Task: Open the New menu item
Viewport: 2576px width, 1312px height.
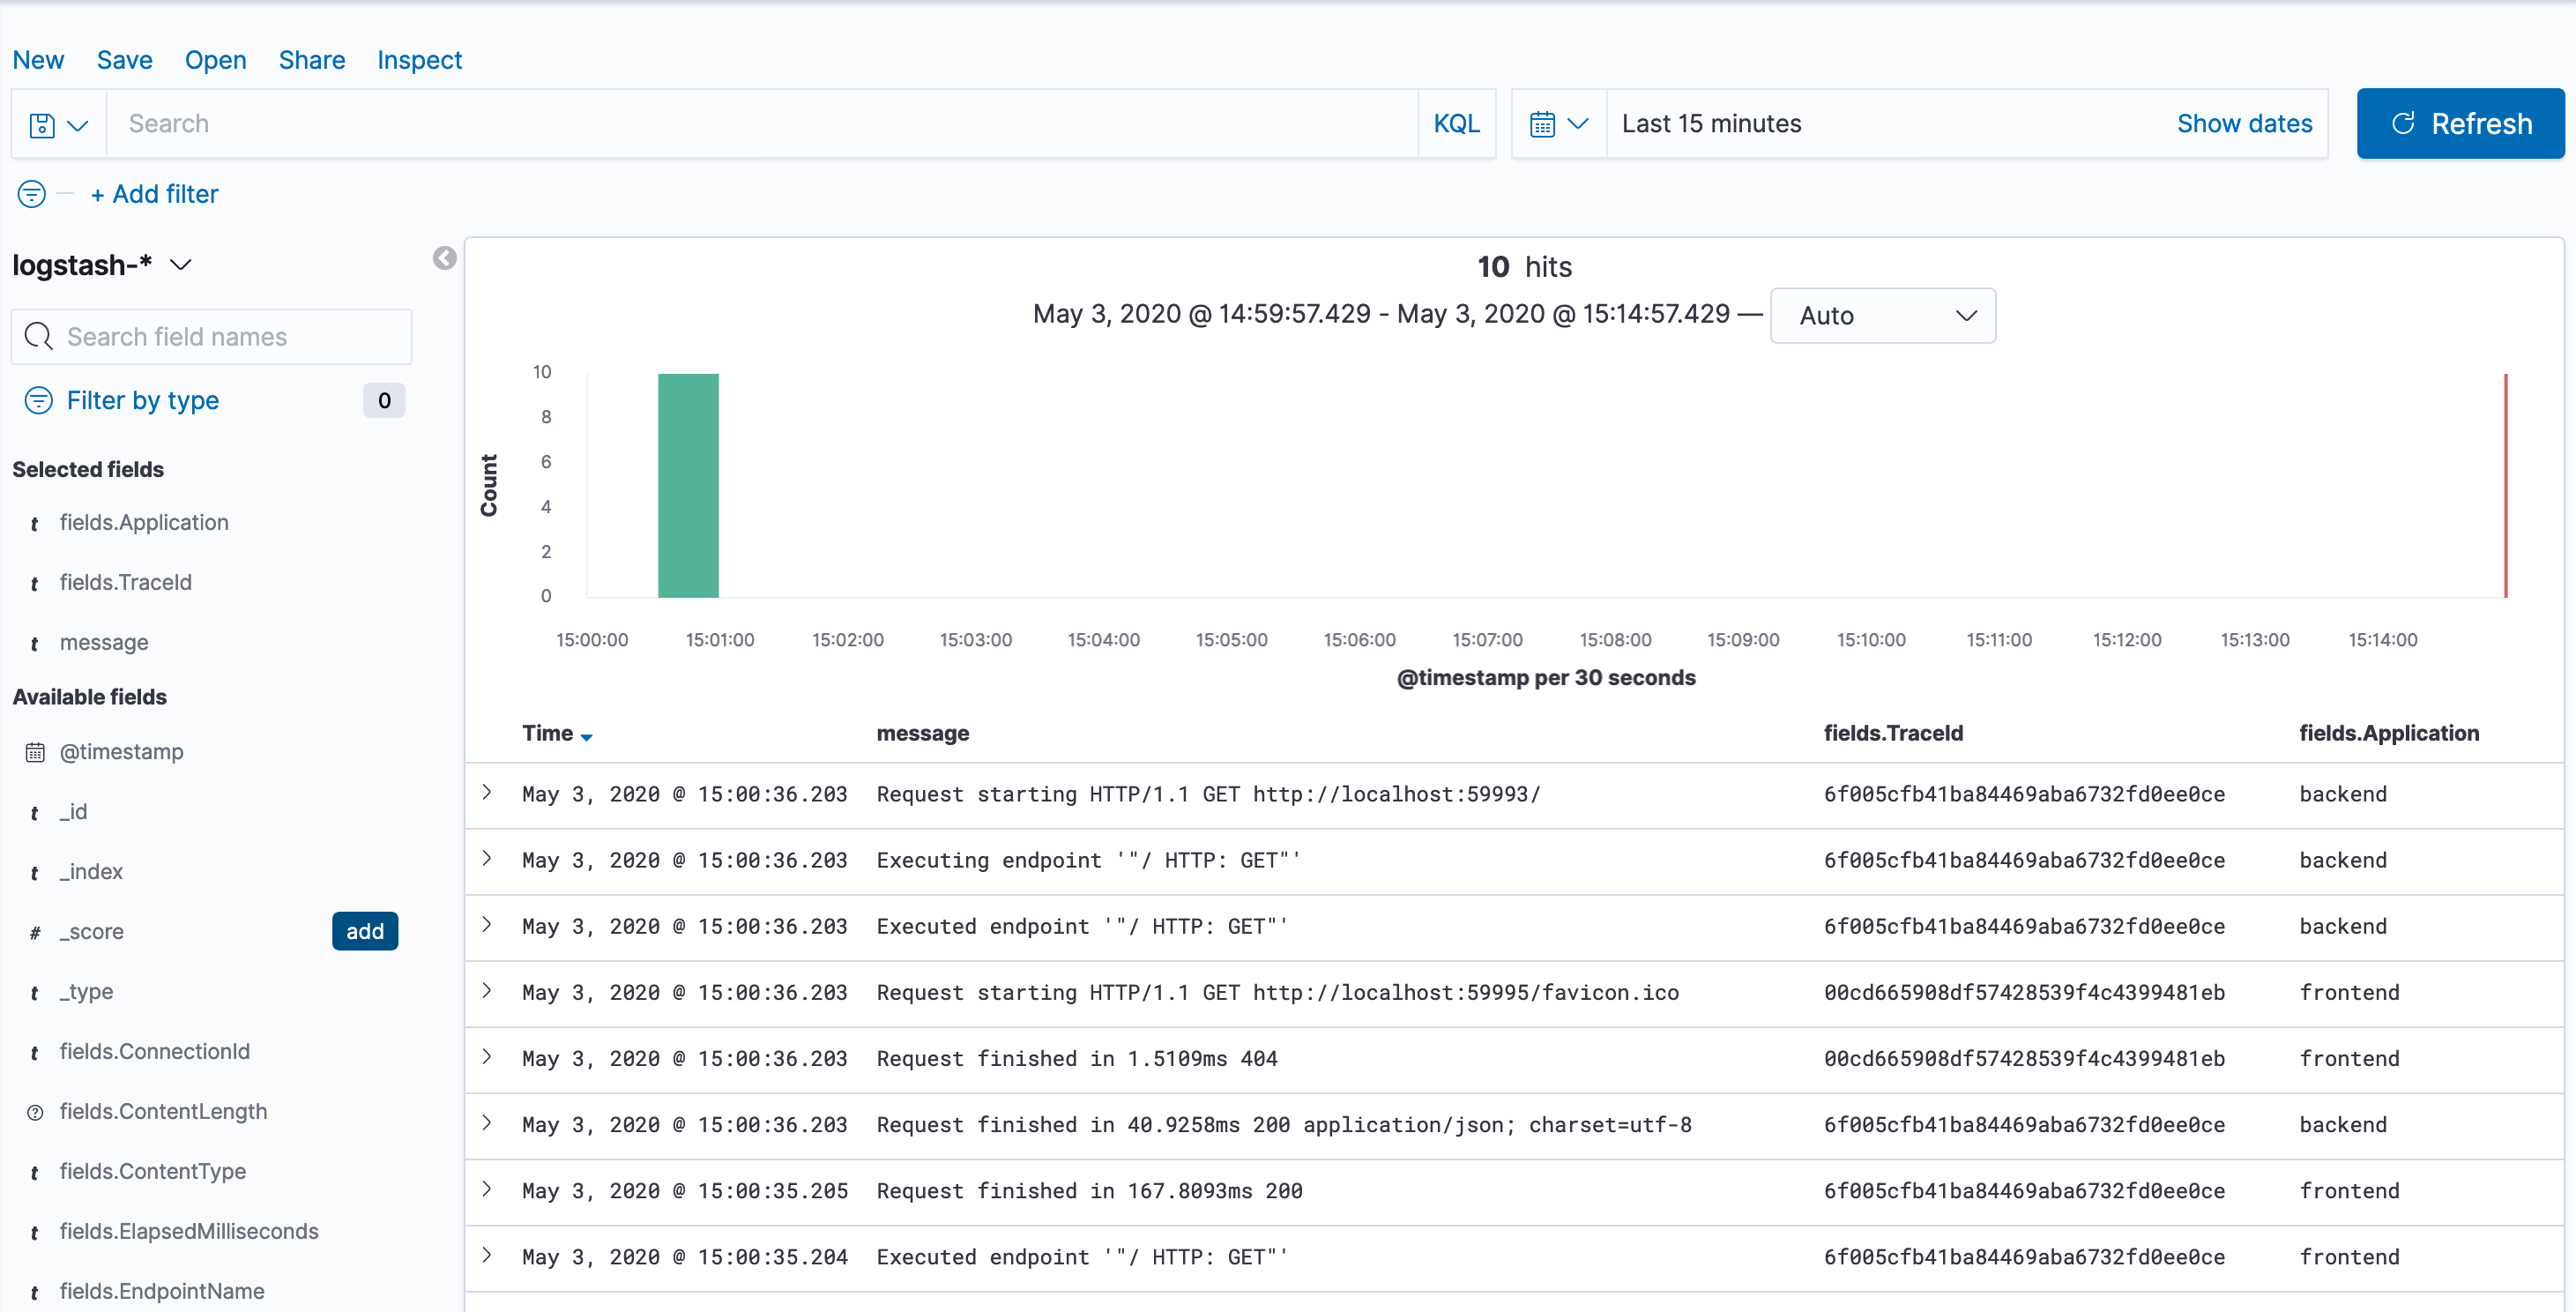Action: pos(38,60)
